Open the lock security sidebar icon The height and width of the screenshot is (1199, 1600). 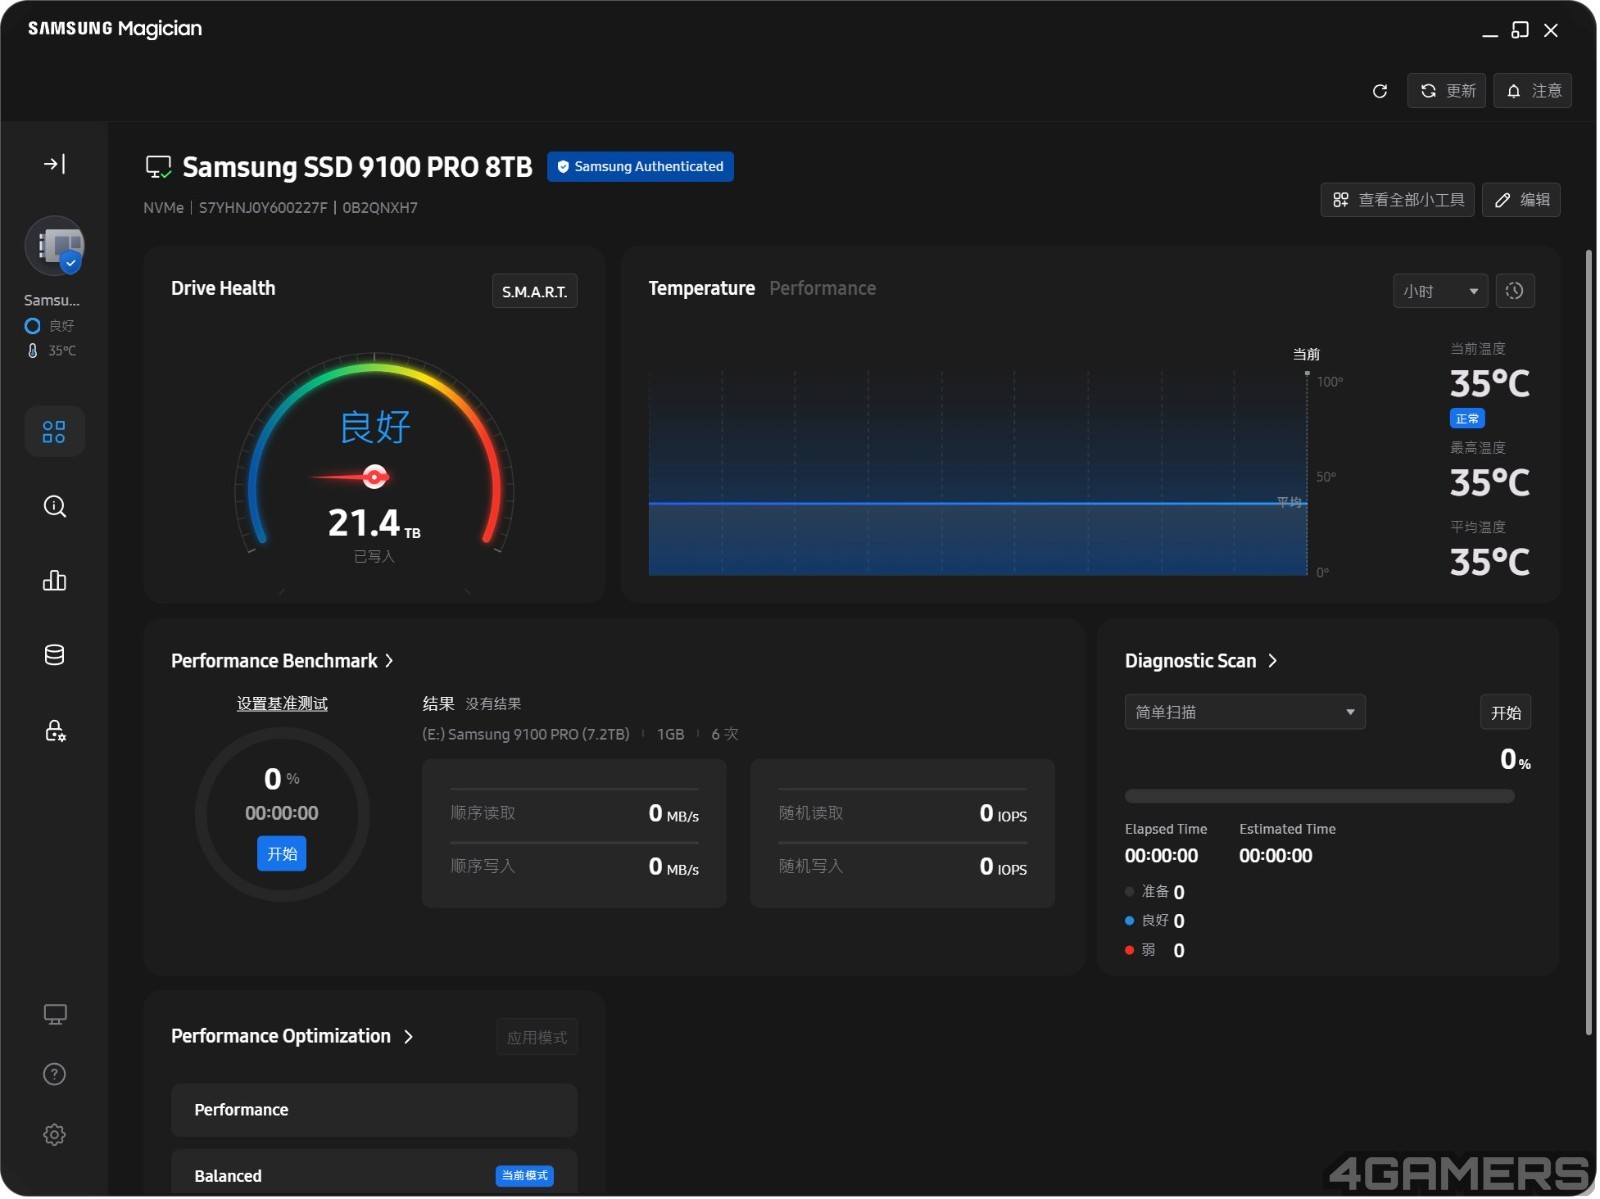point(54,731)
